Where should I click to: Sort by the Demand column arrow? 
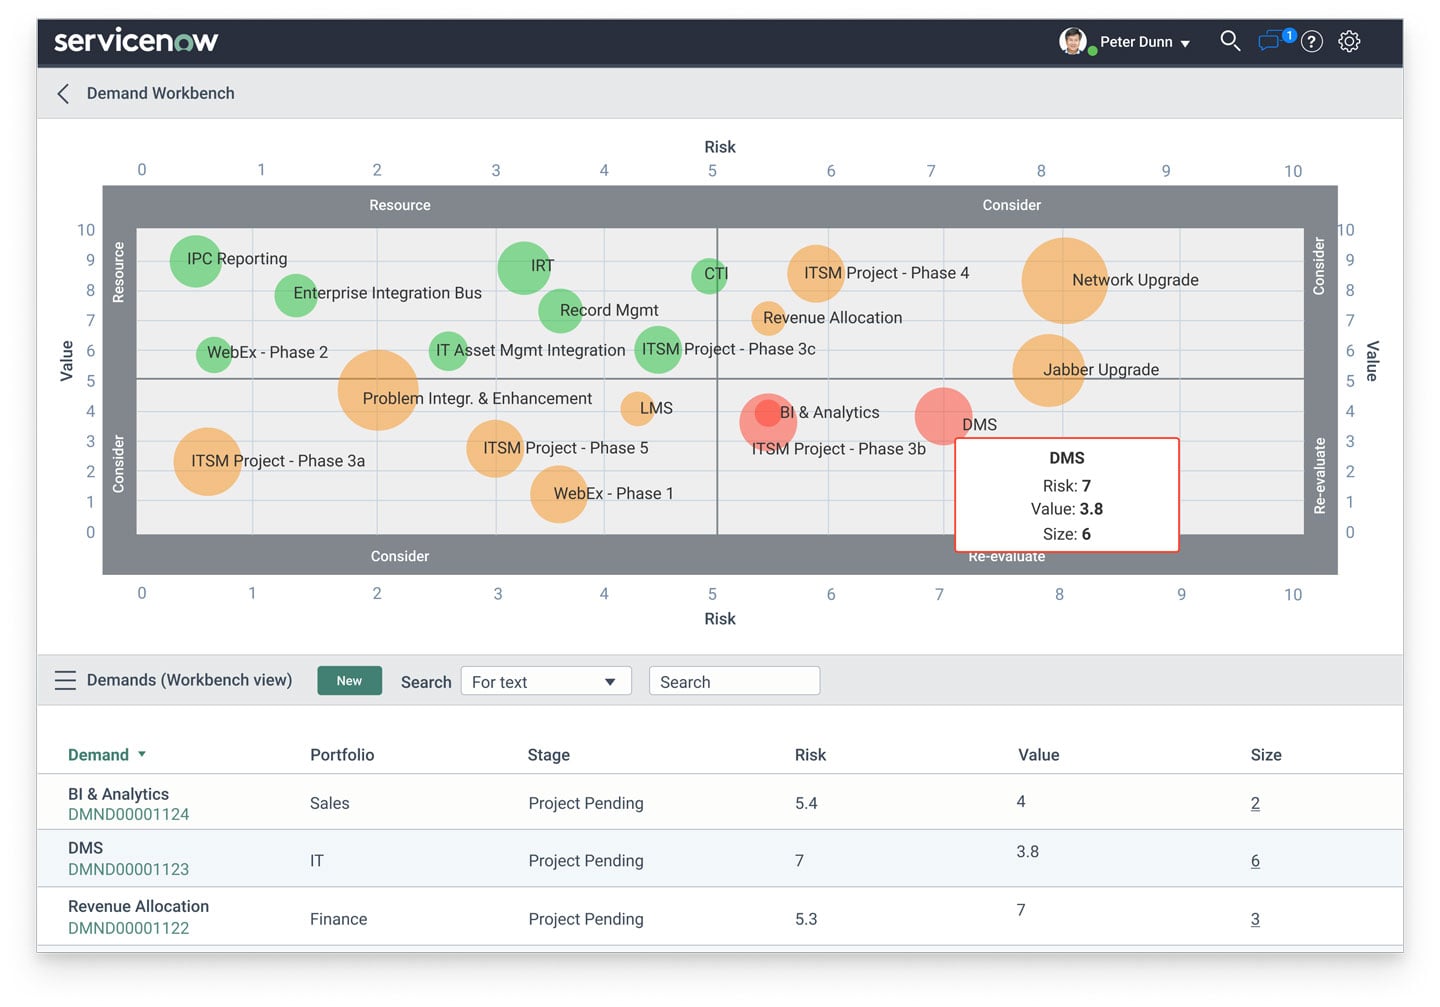pos(142,755)
